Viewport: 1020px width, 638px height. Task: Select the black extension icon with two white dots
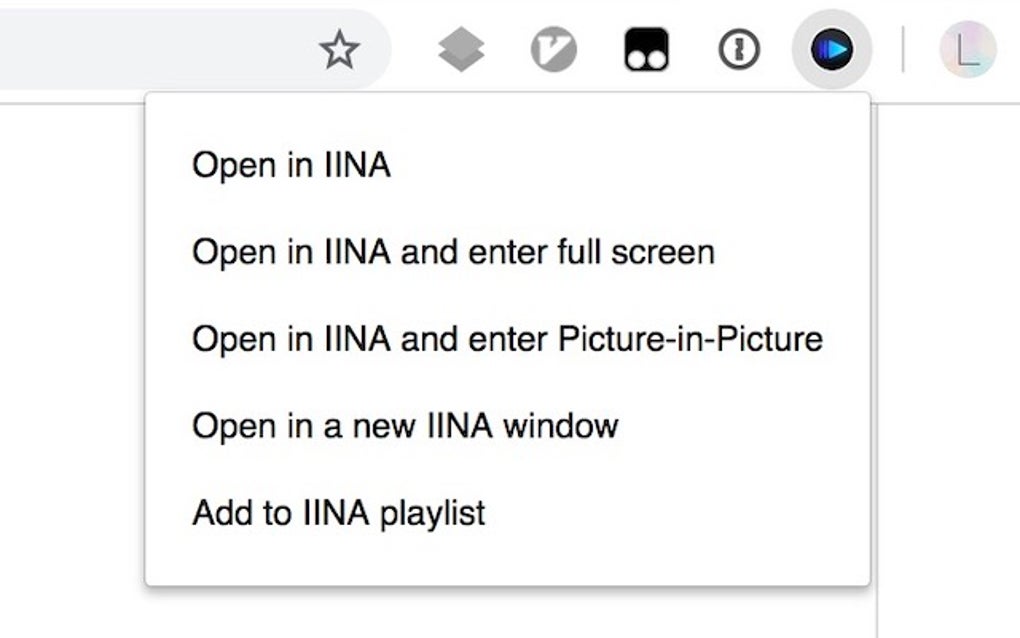(x=645, y=47)
